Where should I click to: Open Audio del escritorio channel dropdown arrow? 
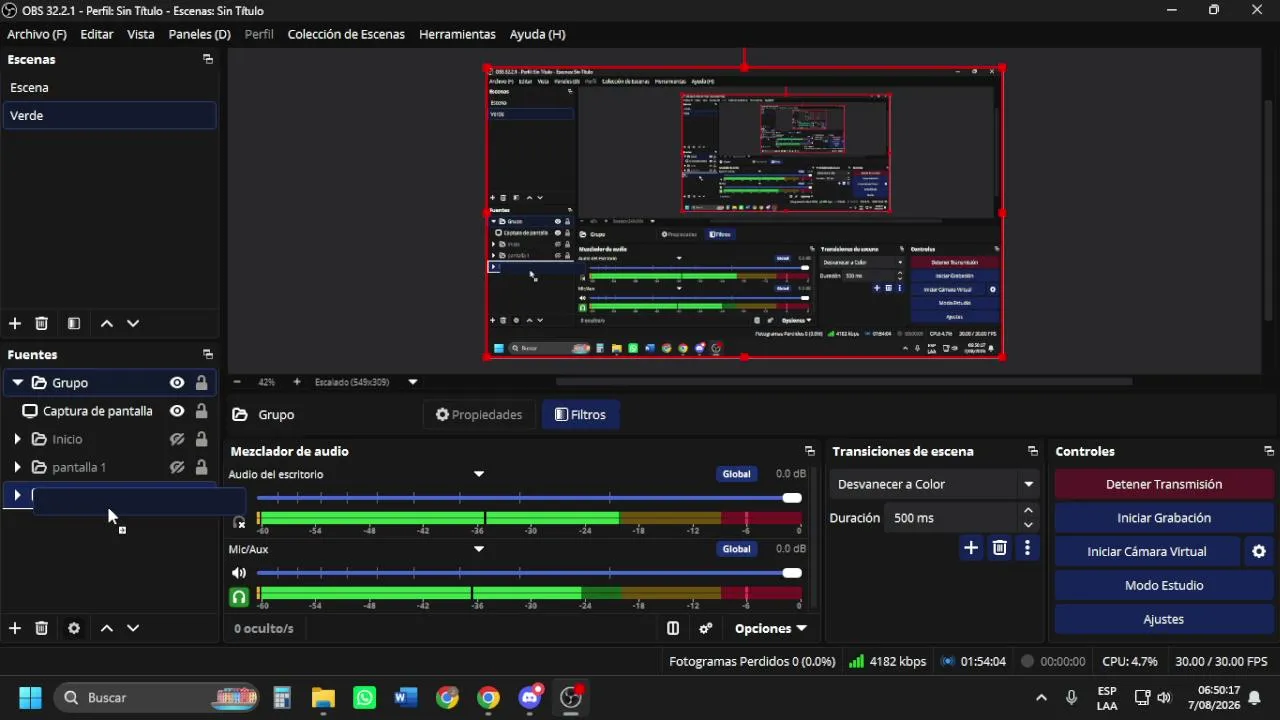click(x=479, y=474)
